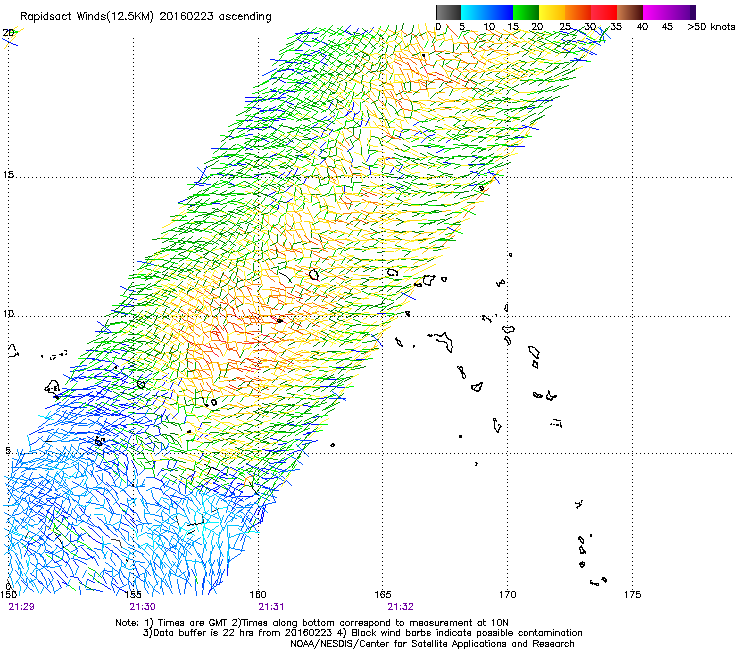Click the purple '21:32' time label
The width and height of the screenshot is (740, 650).
click(400, 607)
